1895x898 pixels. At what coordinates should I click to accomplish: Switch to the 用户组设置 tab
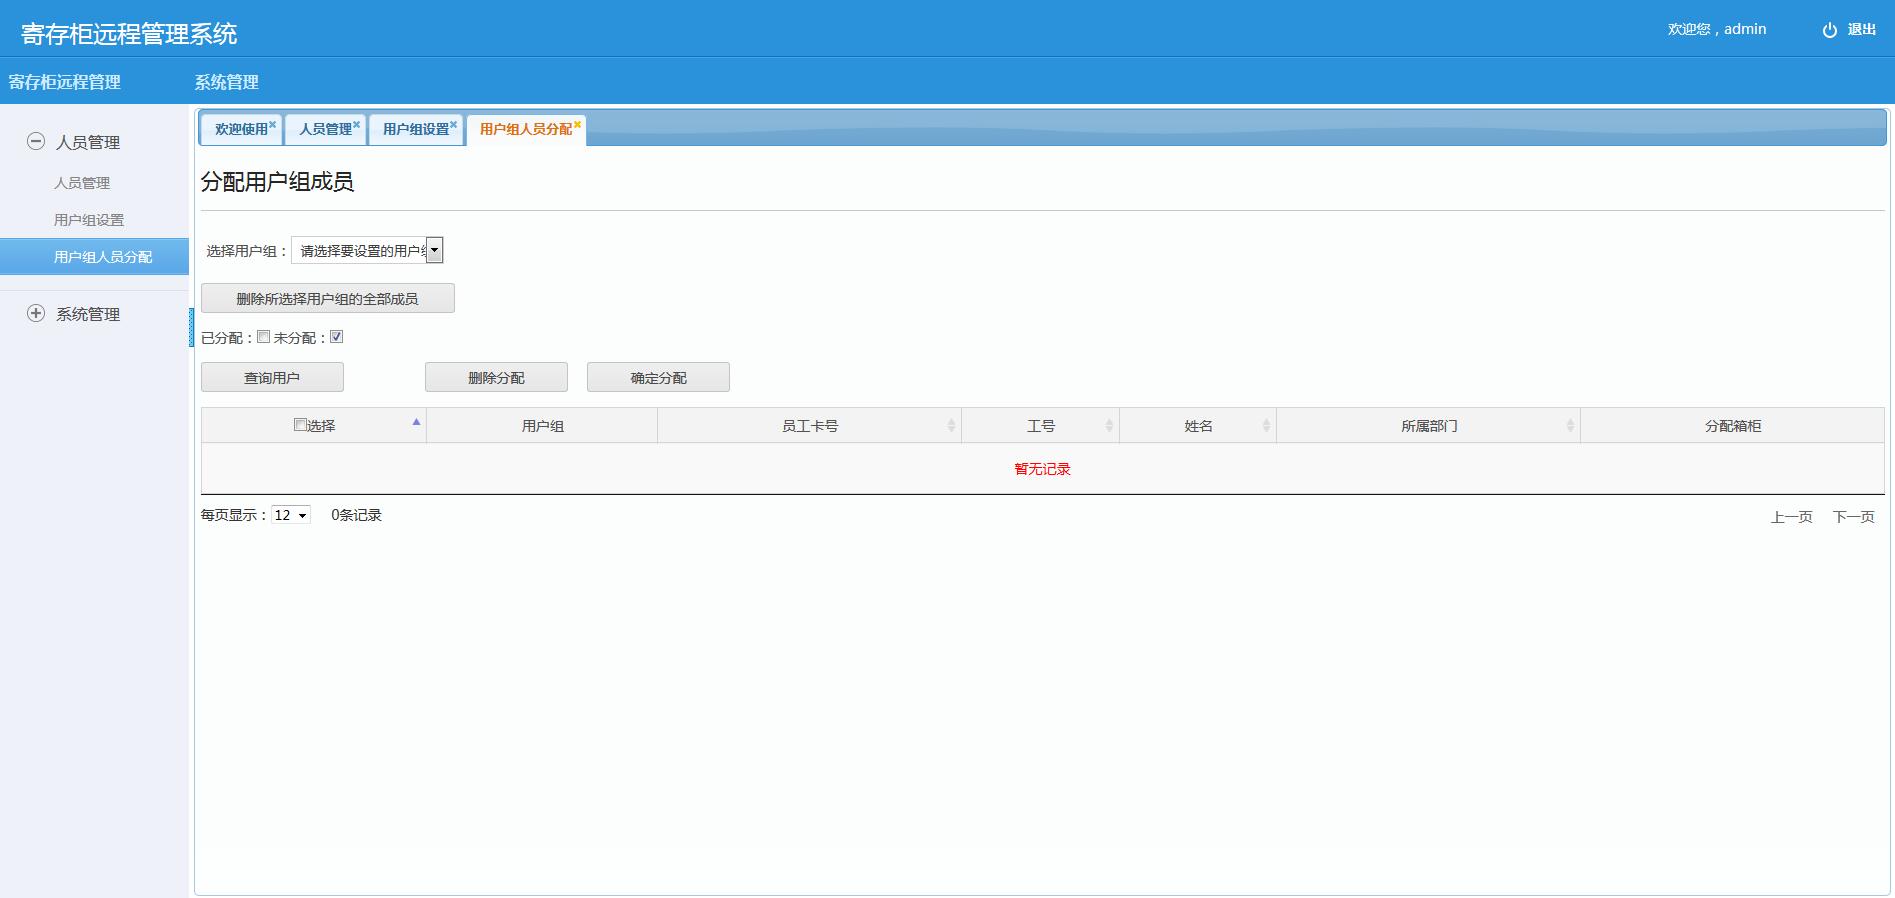point(415,129)
